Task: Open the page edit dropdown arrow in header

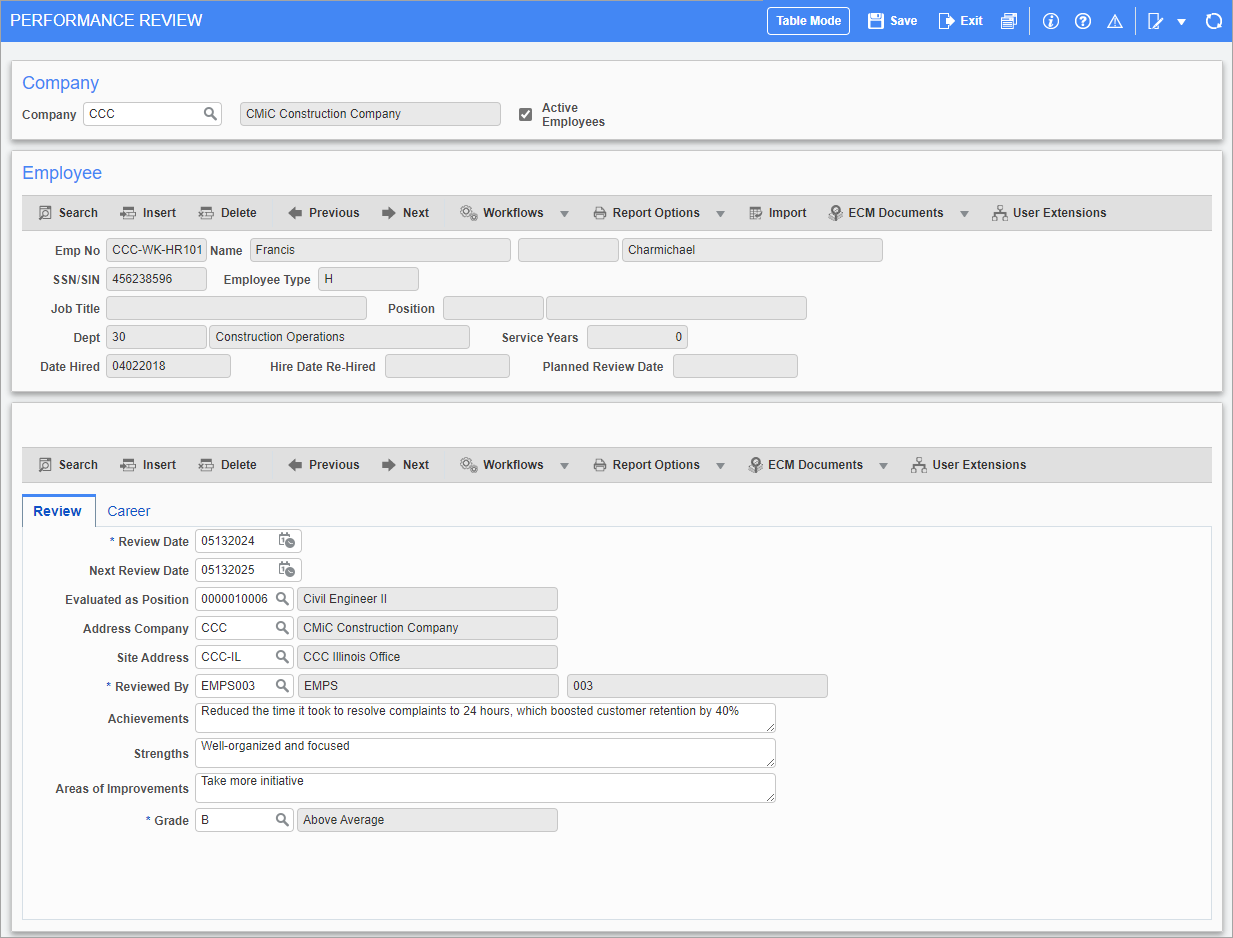Action: point(1181,22)
